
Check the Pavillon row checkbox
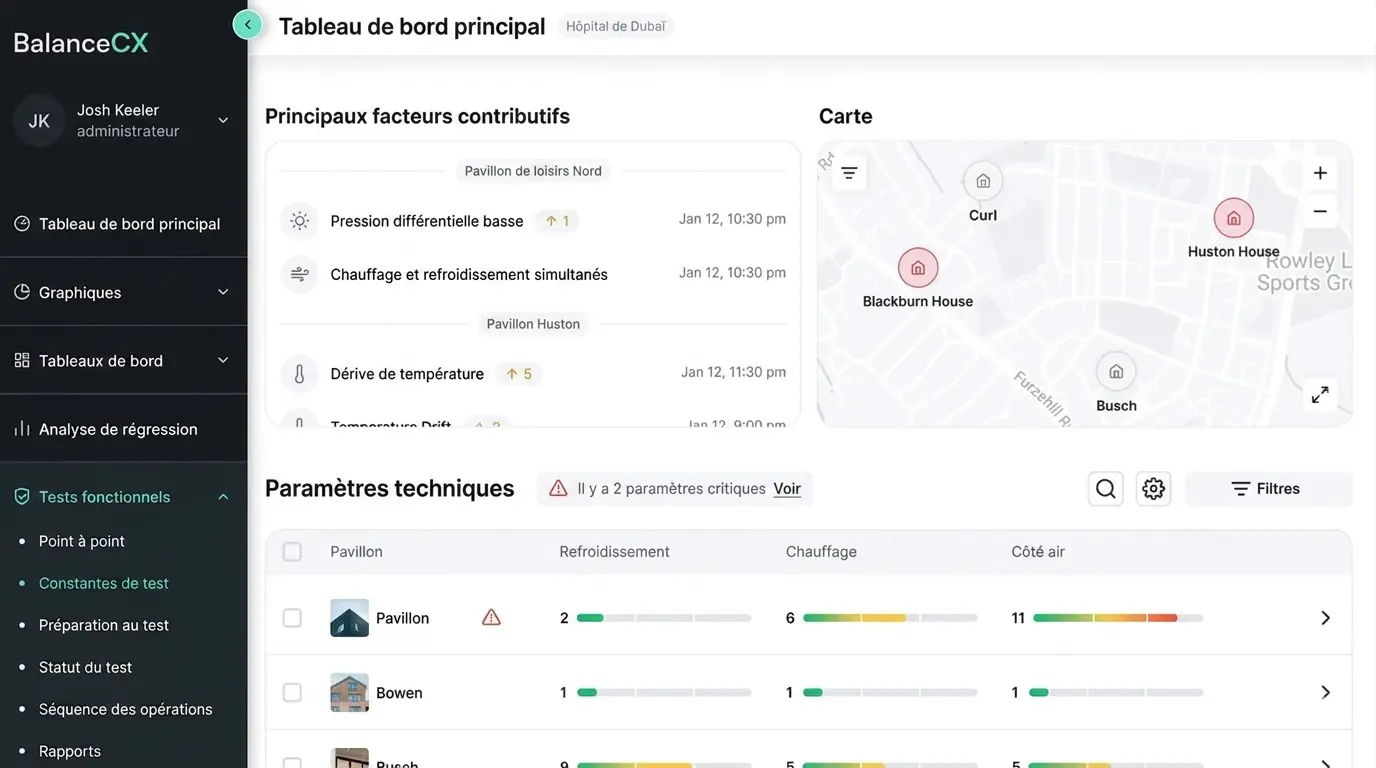click(292, 617)
